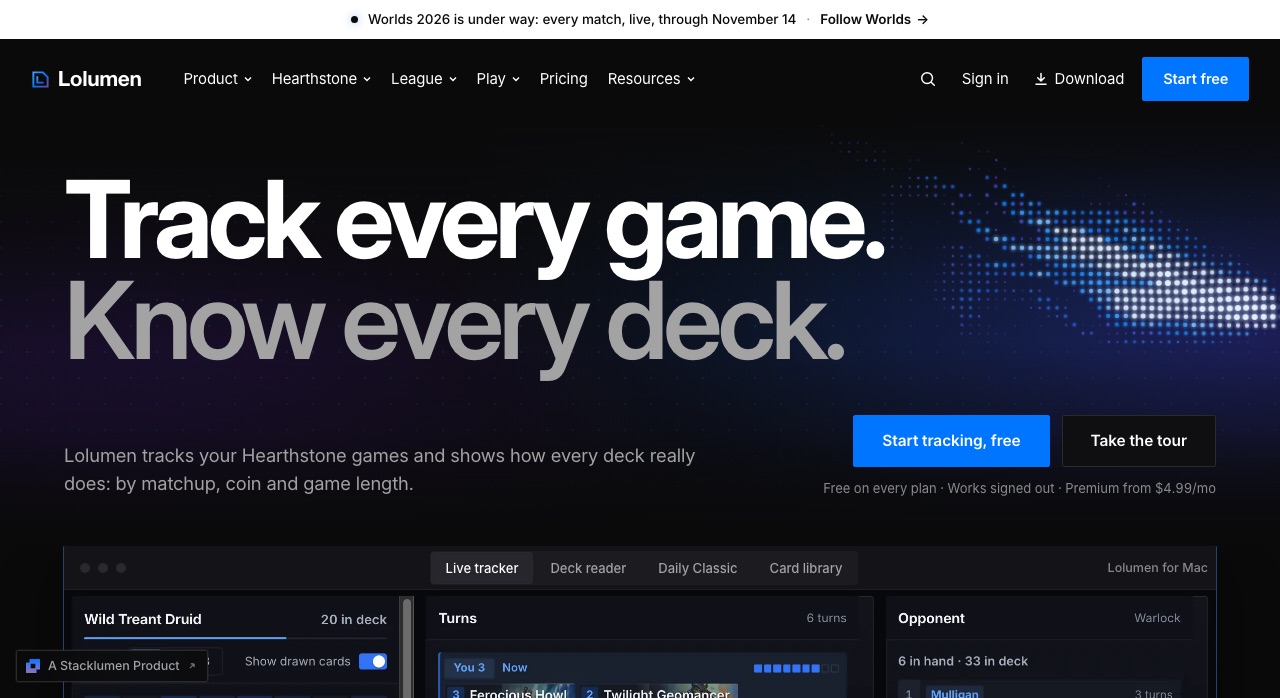Click the Start free button
This screenshot has width=1280, height=698.
tap(1195, 79)
